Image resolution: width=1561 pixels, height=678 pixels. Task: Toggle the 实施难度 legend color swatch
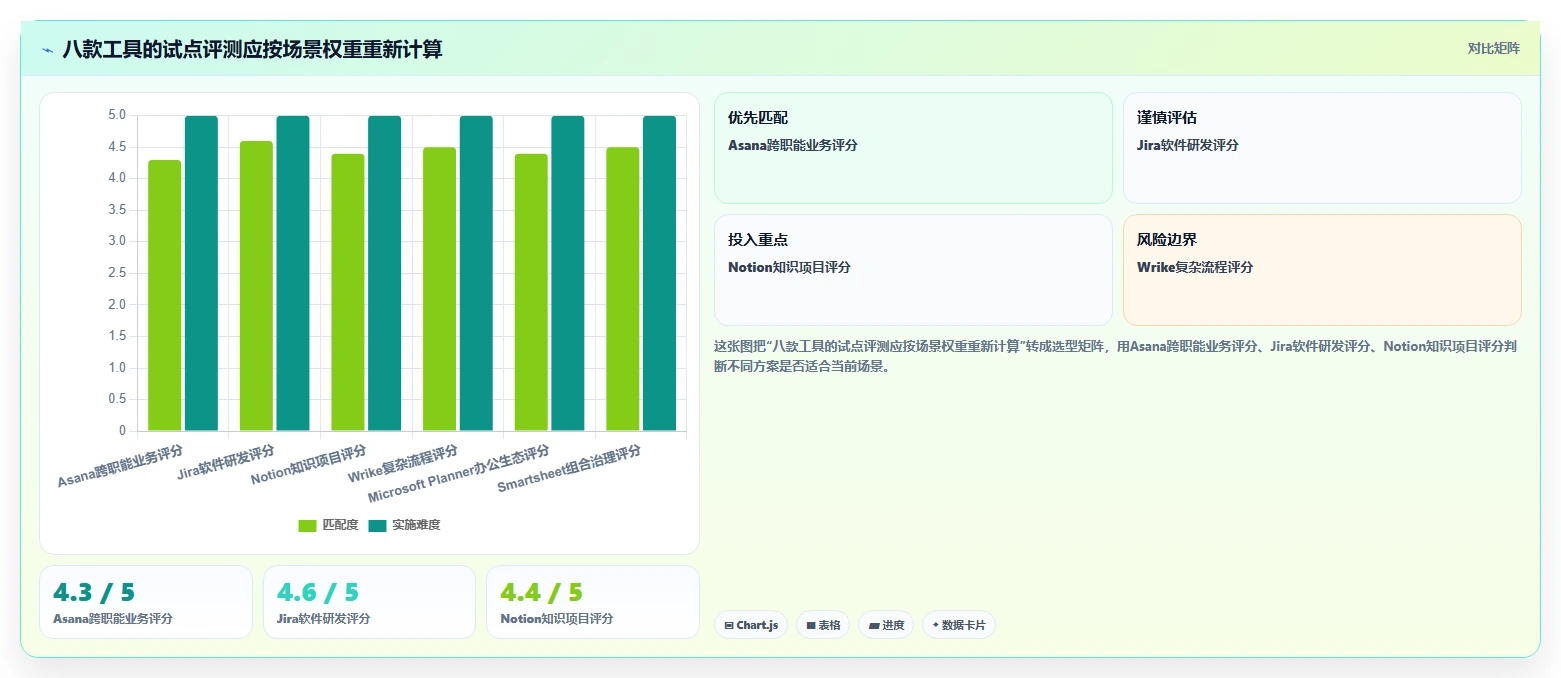377,525
